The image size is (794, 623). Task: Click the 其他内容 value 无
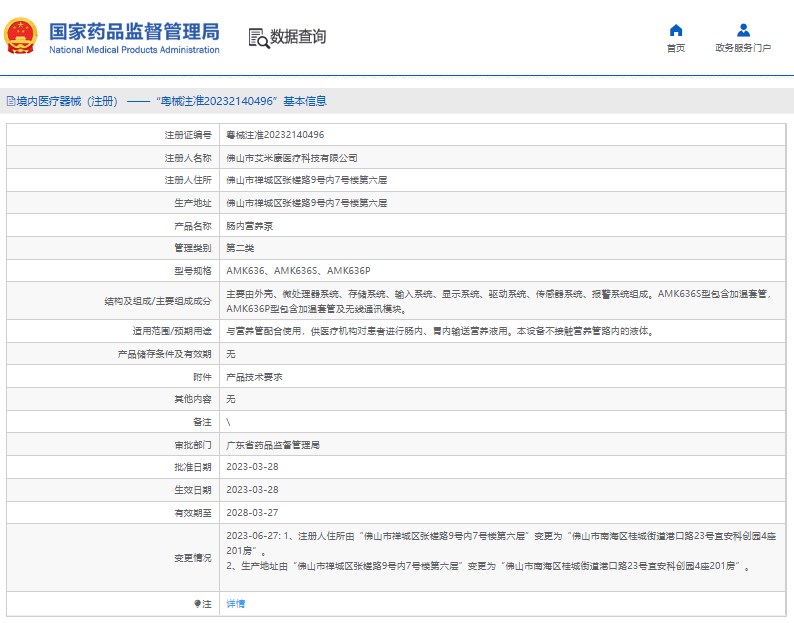coord(231,399)
